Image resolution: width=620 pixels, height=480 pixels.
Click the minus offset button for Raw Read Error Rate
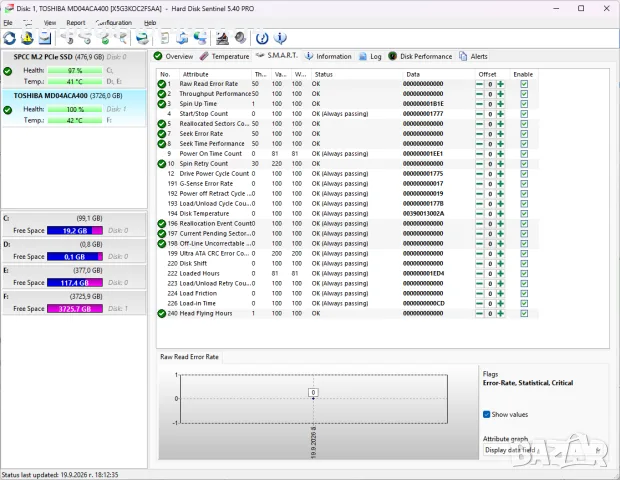click(479, 84)
